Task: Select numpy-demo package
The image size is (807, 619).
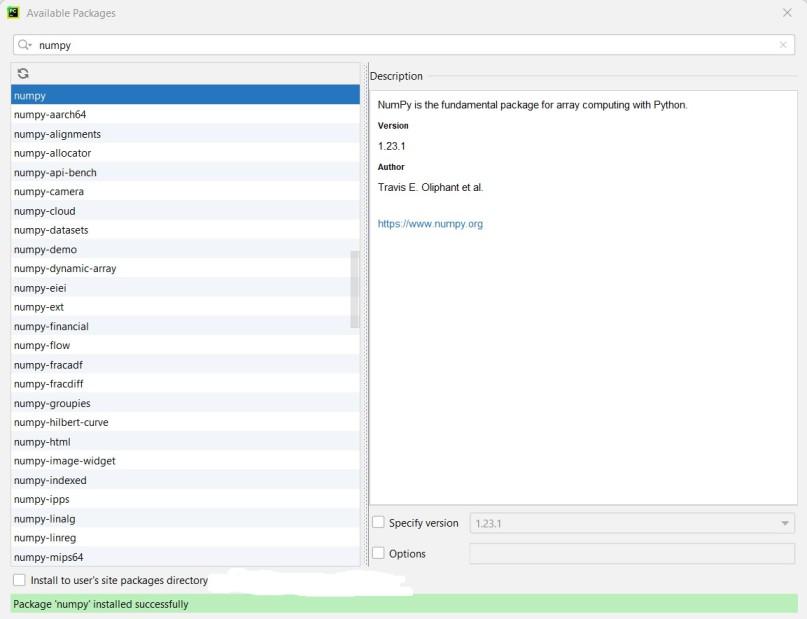Action: coord(185,249)
